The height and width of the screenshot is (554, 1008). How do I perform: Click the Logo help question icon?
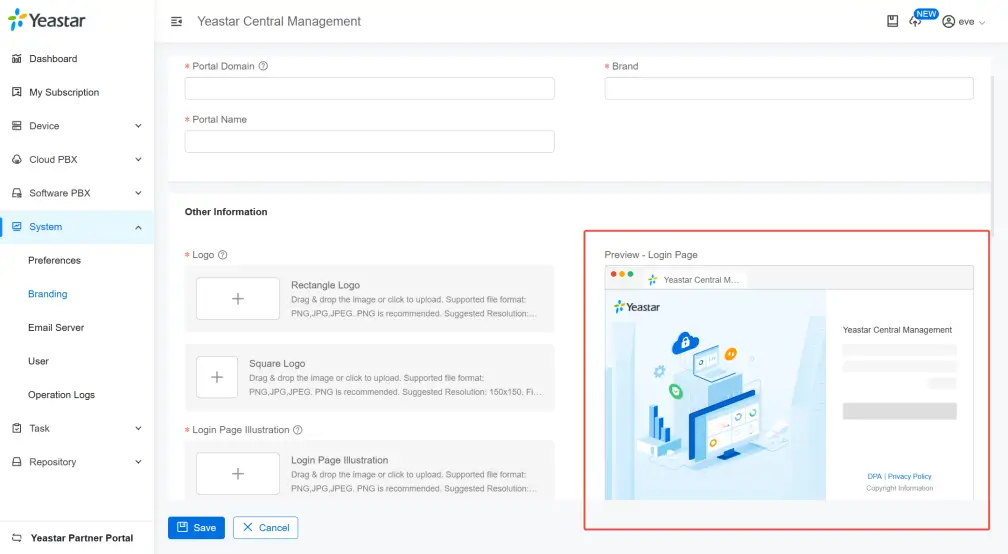point(222,255)
